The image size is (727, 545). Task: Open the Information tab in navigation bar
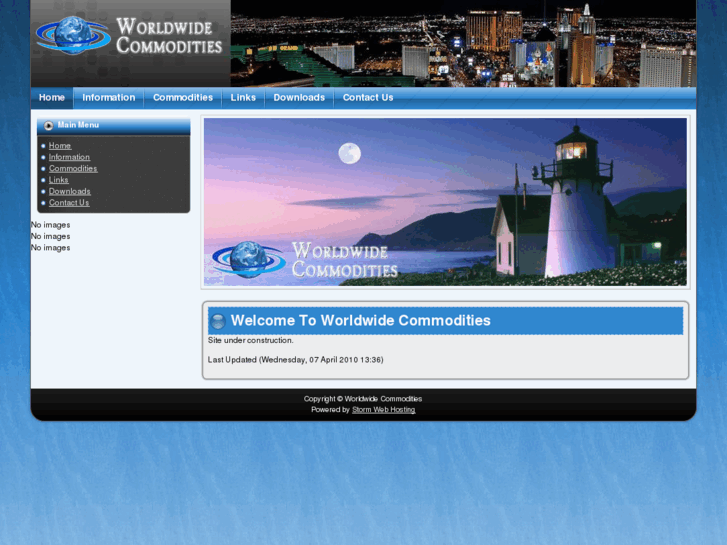click(x=108, y=98)
